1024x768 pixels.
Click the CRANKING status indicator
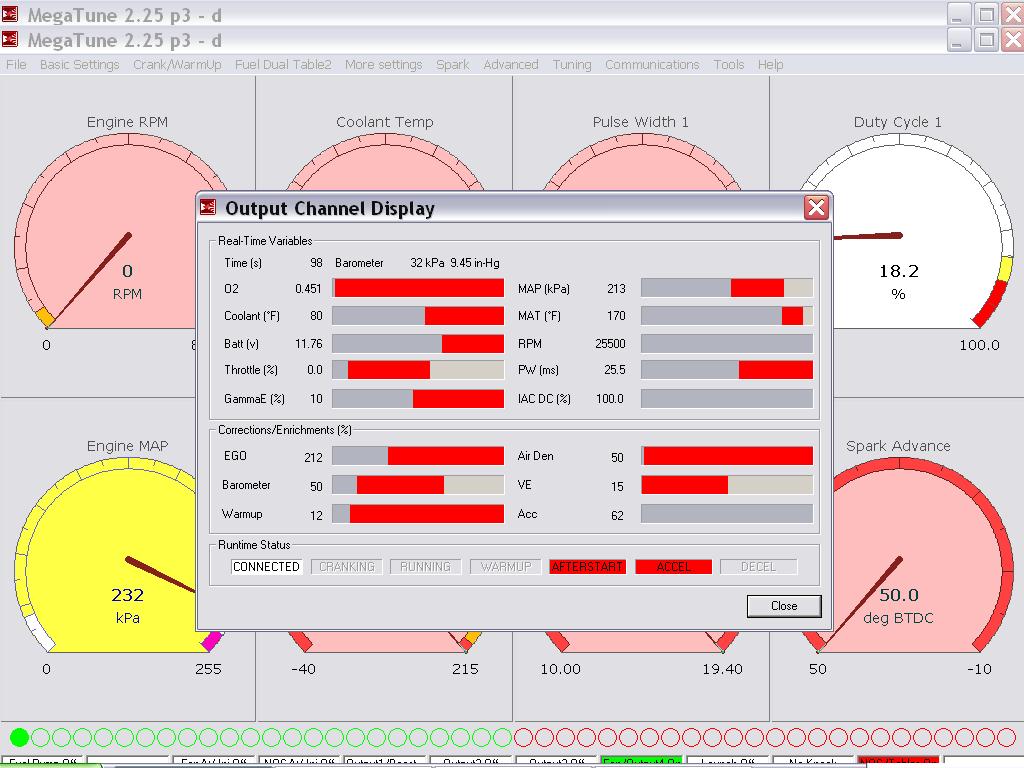(347, 567)
